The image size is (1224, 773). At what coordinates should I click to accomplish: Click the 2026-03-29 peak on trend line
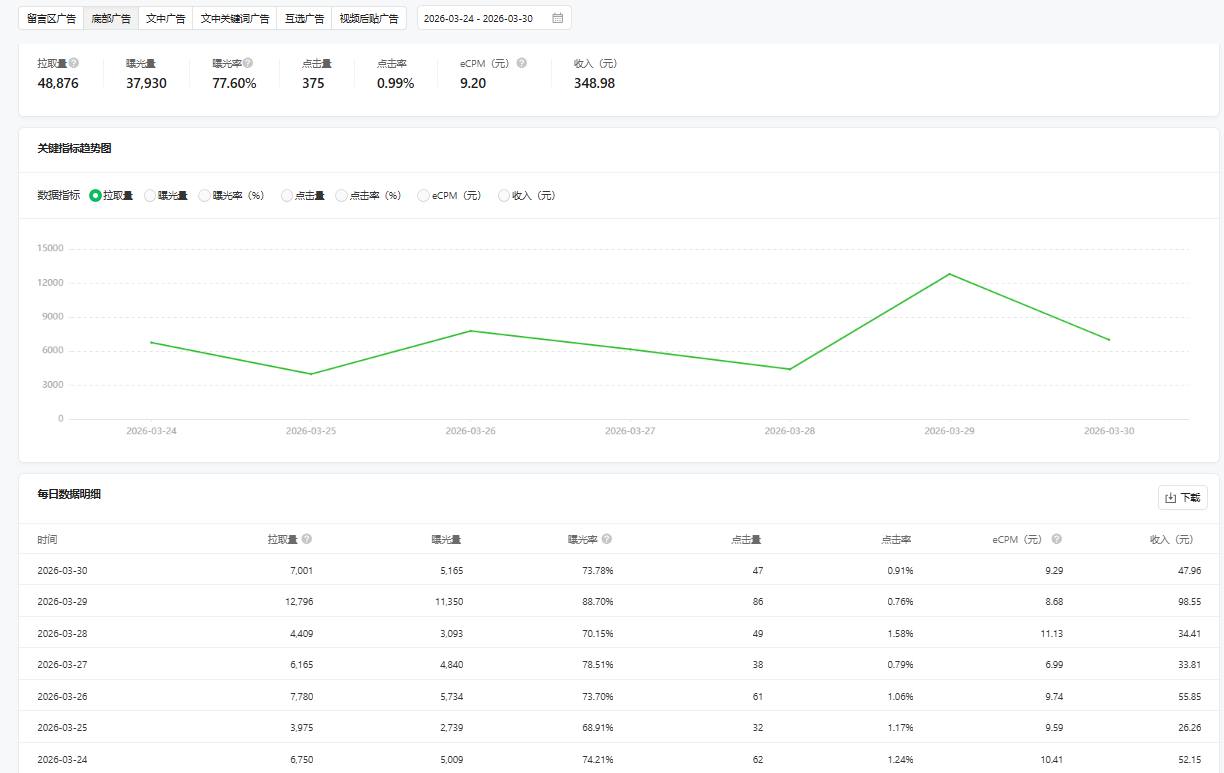(x=949, y=274)
